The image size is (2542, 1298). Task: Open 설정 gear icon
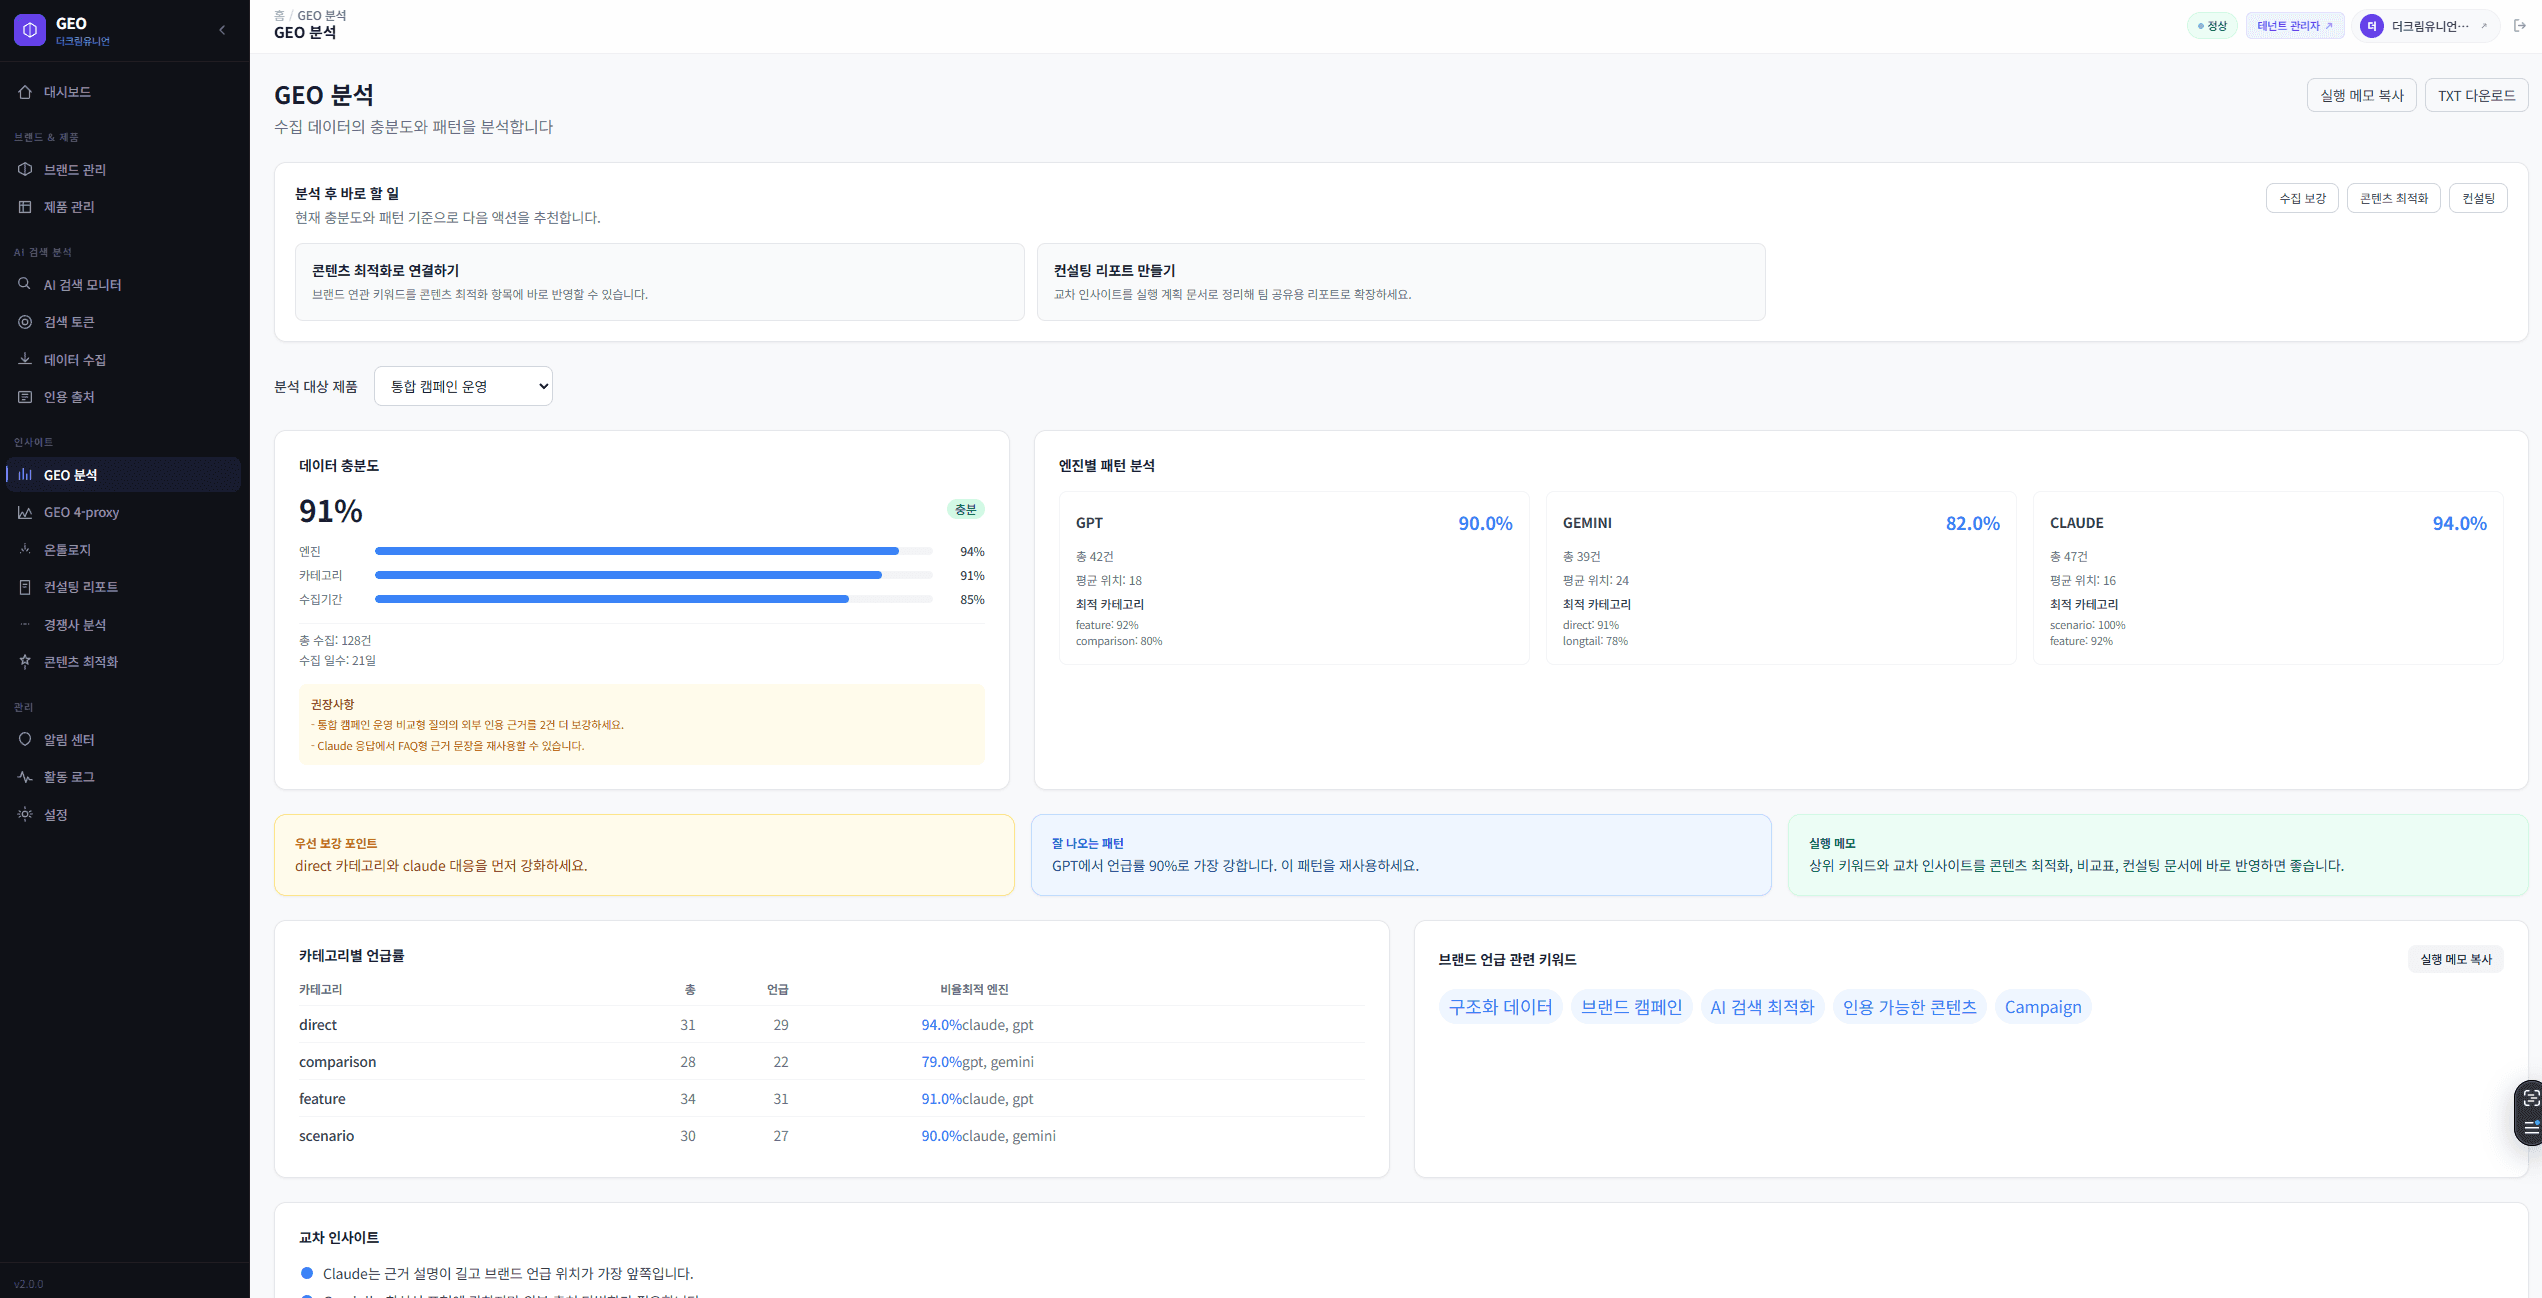(x=25, y=814)
